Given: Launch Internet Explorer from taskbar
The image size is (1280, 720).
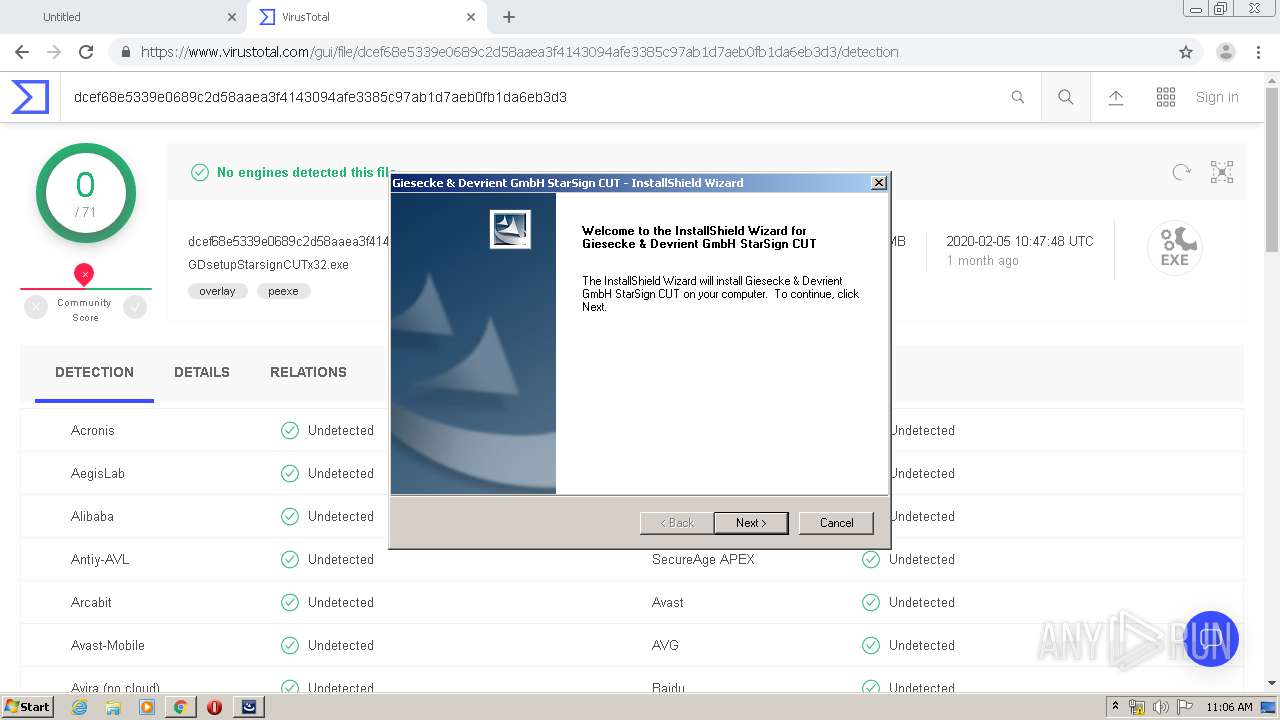Looking at the screenshot, I should click(79, 707).
